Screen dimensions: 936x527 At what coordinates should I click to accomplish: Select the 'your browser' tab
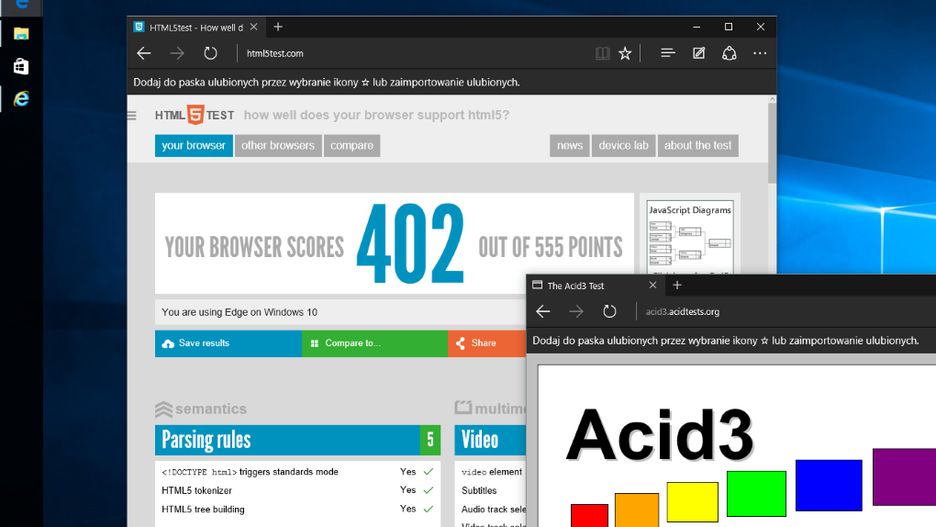pyautogui.click(x=193, y=146)
